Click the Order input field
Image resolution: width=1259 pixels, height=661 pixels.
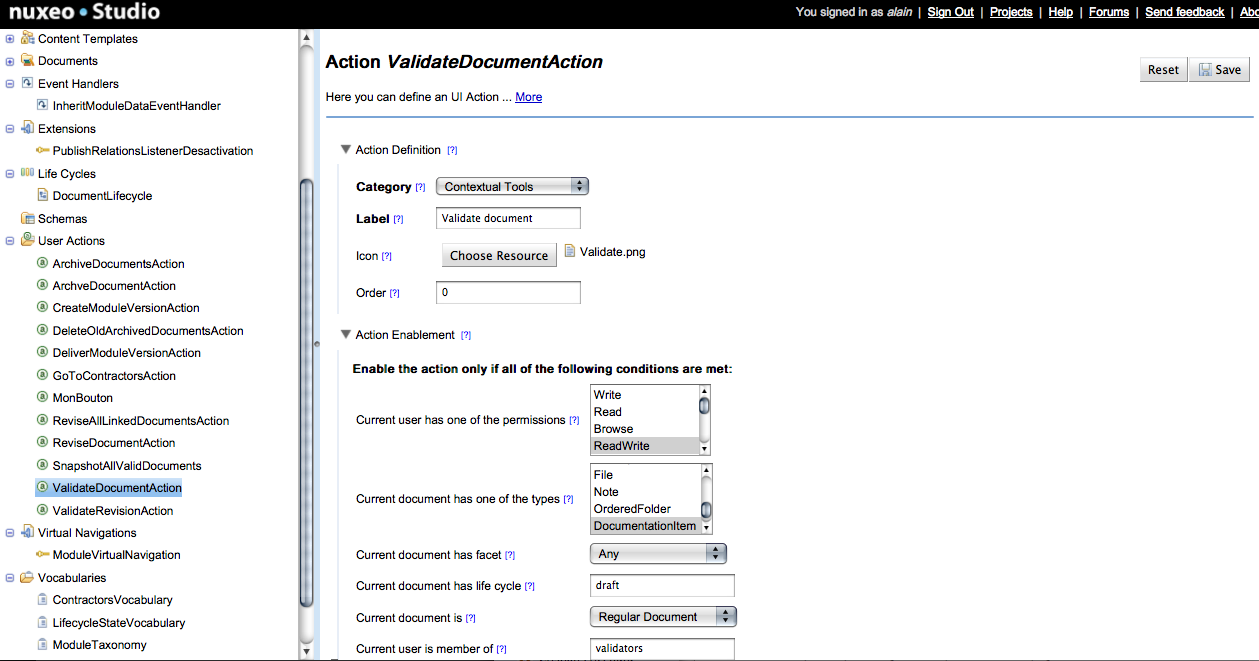[508, 292]
